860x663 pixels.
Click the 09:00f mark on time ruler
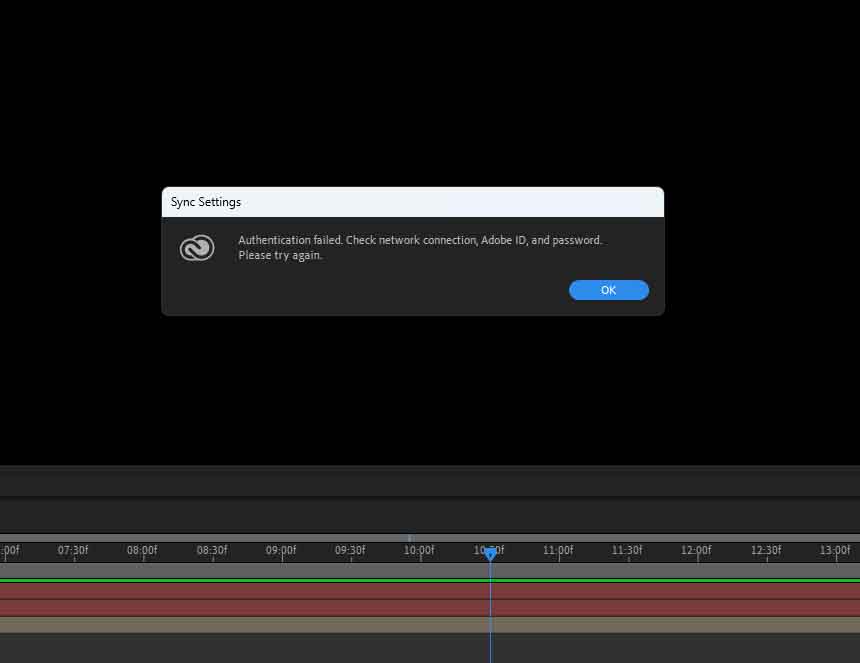(281, 550)
